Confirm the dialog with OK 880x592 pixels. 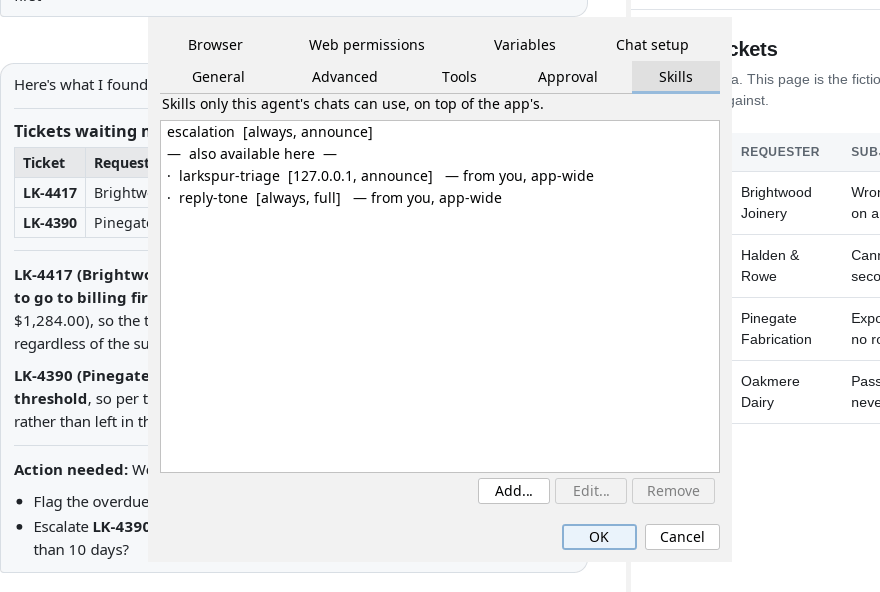click(599, 537)
